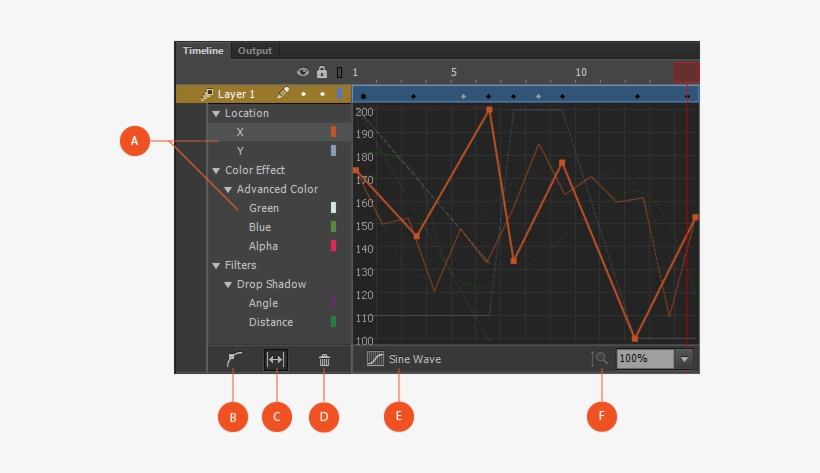
Task: Select the X property row
Action: point(279,132)
